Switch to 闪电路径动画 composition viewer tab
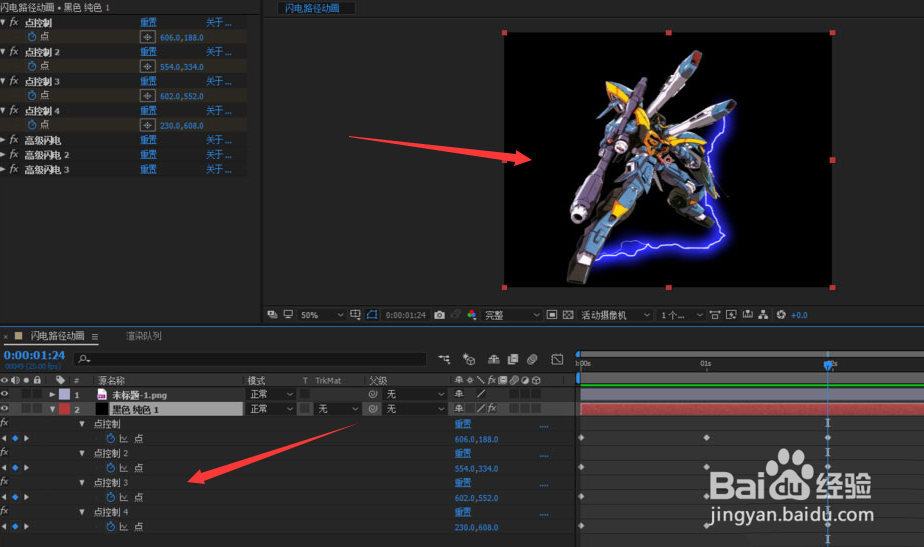924x547 pixels. [x=312, y=8]
